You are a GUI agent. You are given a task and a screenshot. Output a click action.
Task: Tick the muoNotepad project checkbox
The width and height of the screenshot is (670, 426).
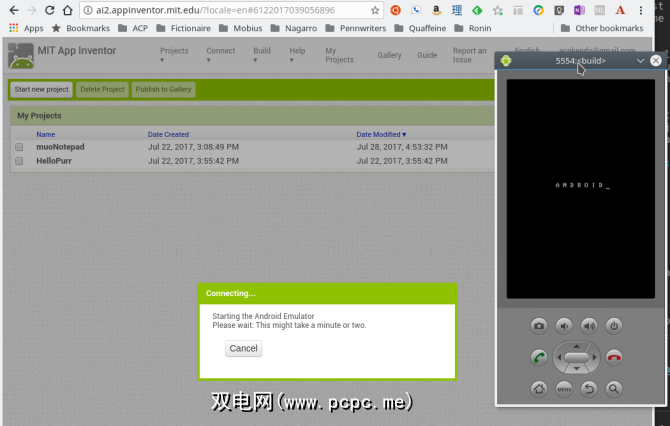(19, 147)
